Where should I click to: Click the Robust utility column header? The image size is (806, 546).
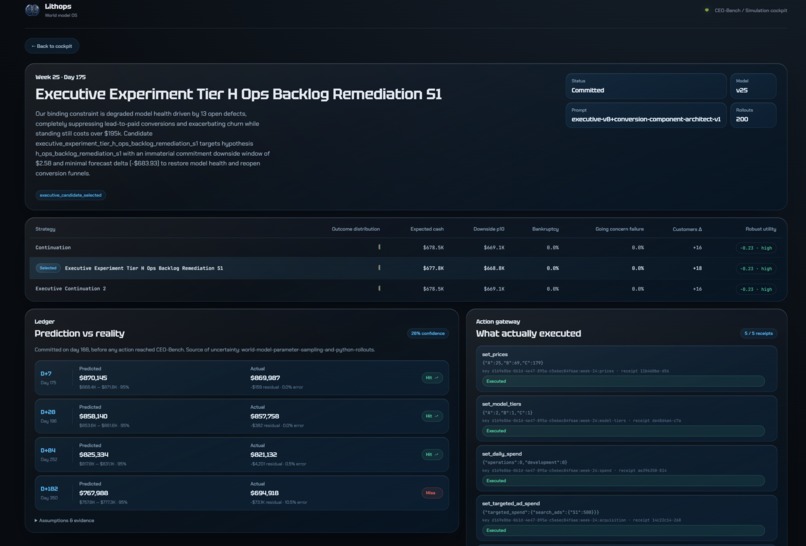click(x=761, y=229)
